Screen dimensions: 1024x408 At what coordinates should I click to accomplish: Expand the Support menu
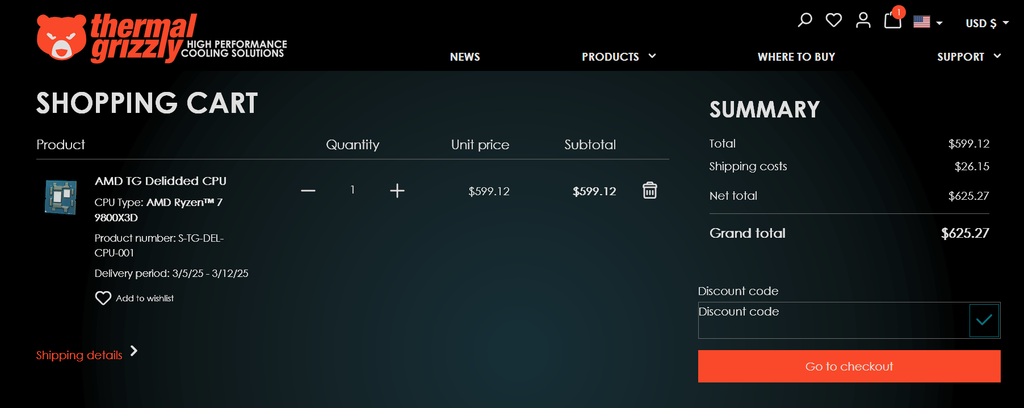click(x=968, y=57)
